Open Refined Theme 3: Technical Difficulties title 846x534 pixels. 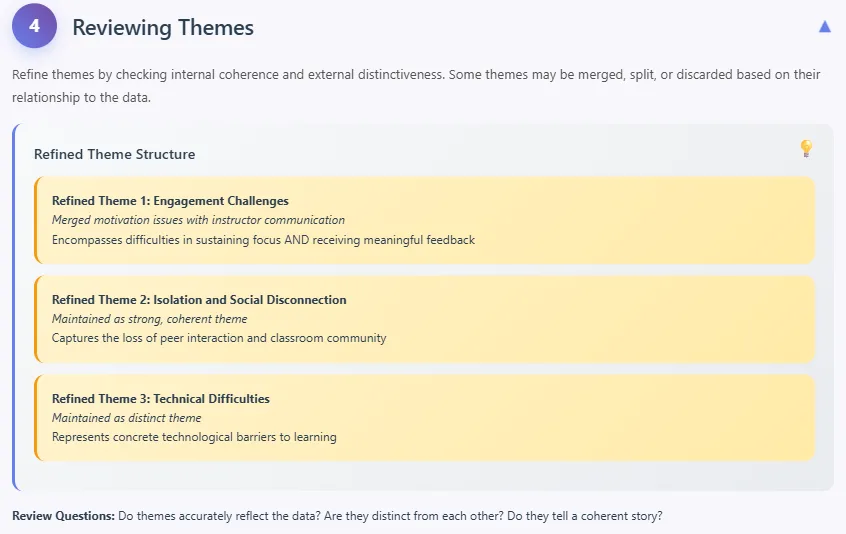161,399
